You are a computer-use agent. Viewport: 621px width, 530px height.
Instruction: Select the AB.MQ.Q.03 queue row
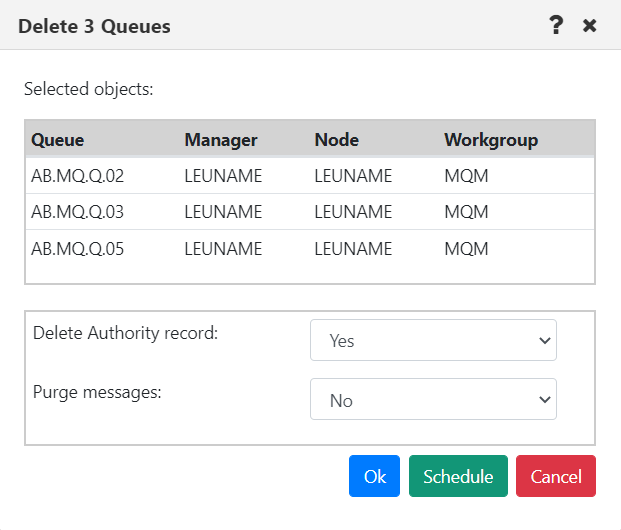coord(310,212)
